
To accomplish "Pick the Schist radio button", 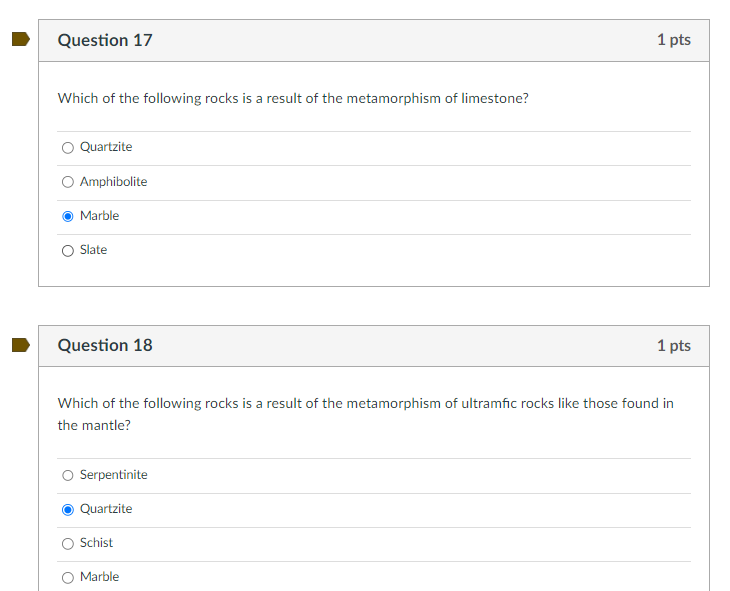I will [68, 543].
